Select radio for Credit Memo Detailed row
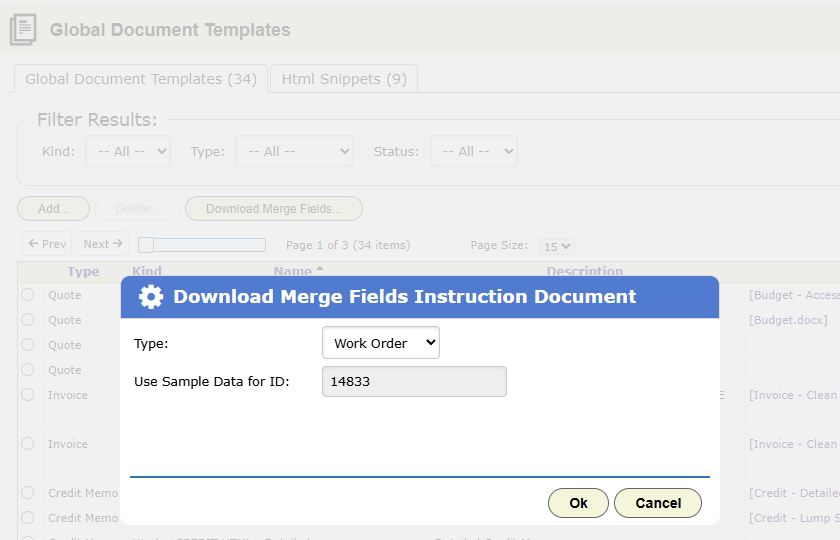 tap(28, 493)
